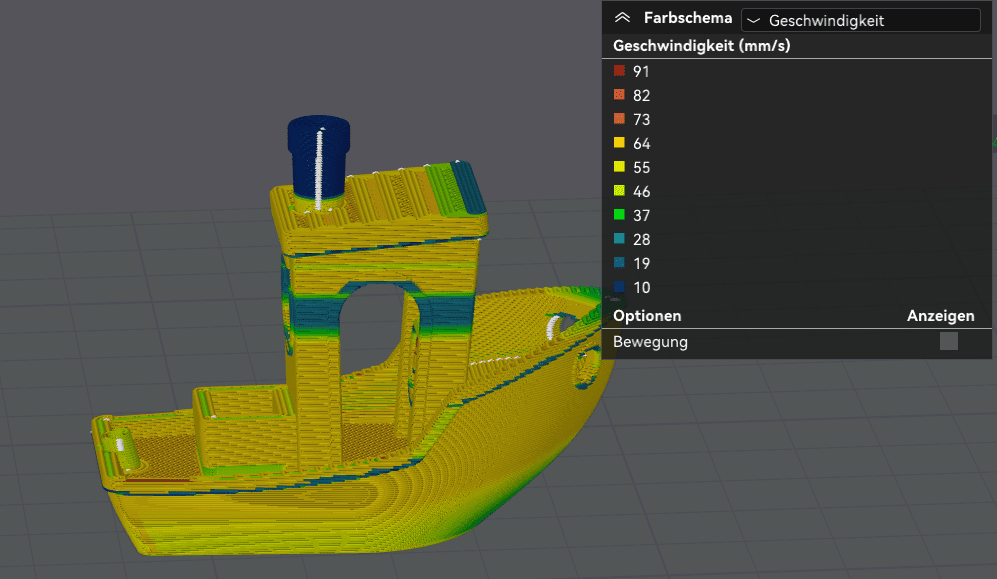Viewport: 997px width, 579px height.
Task: Click the red swatch for speed 91
Action: (619, 71)
